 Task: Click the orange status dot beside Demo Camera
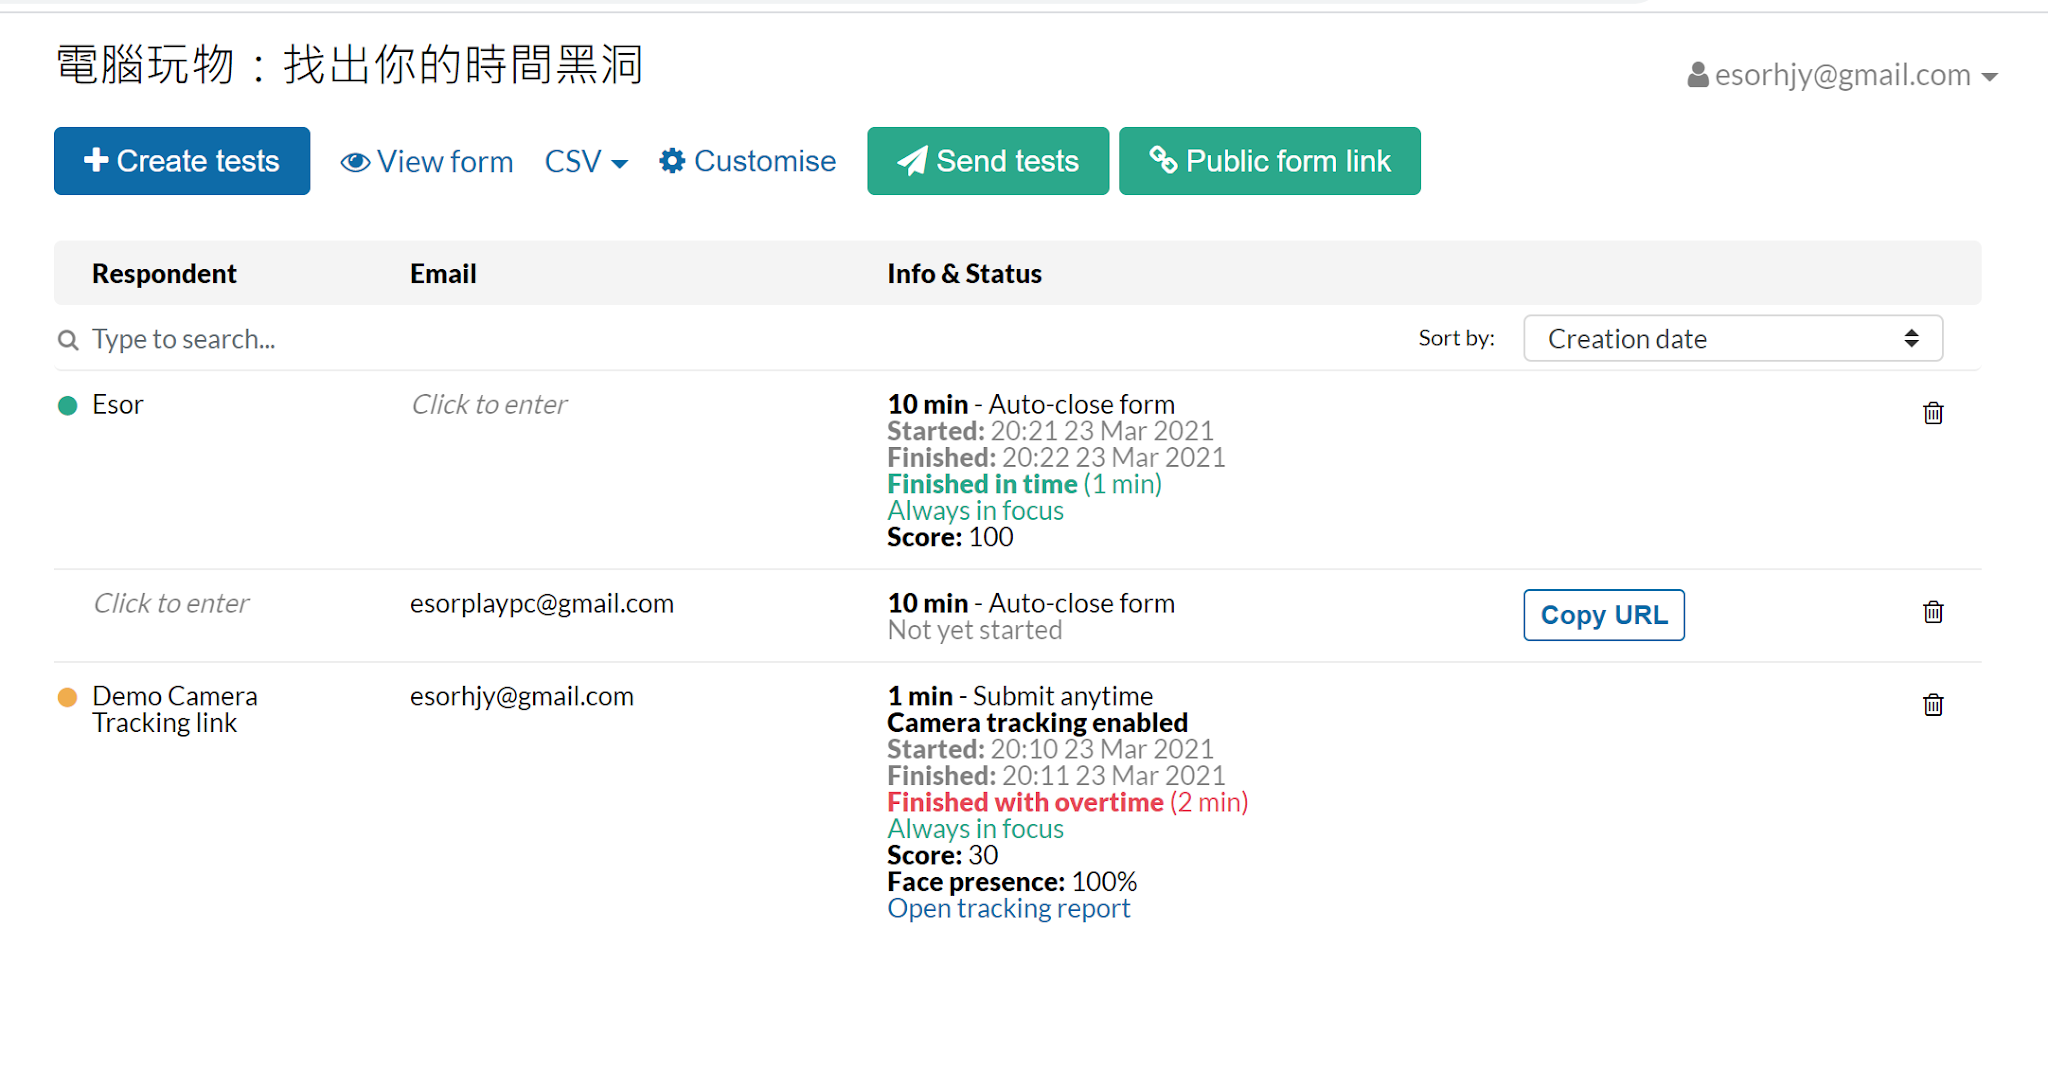(67, 695)
